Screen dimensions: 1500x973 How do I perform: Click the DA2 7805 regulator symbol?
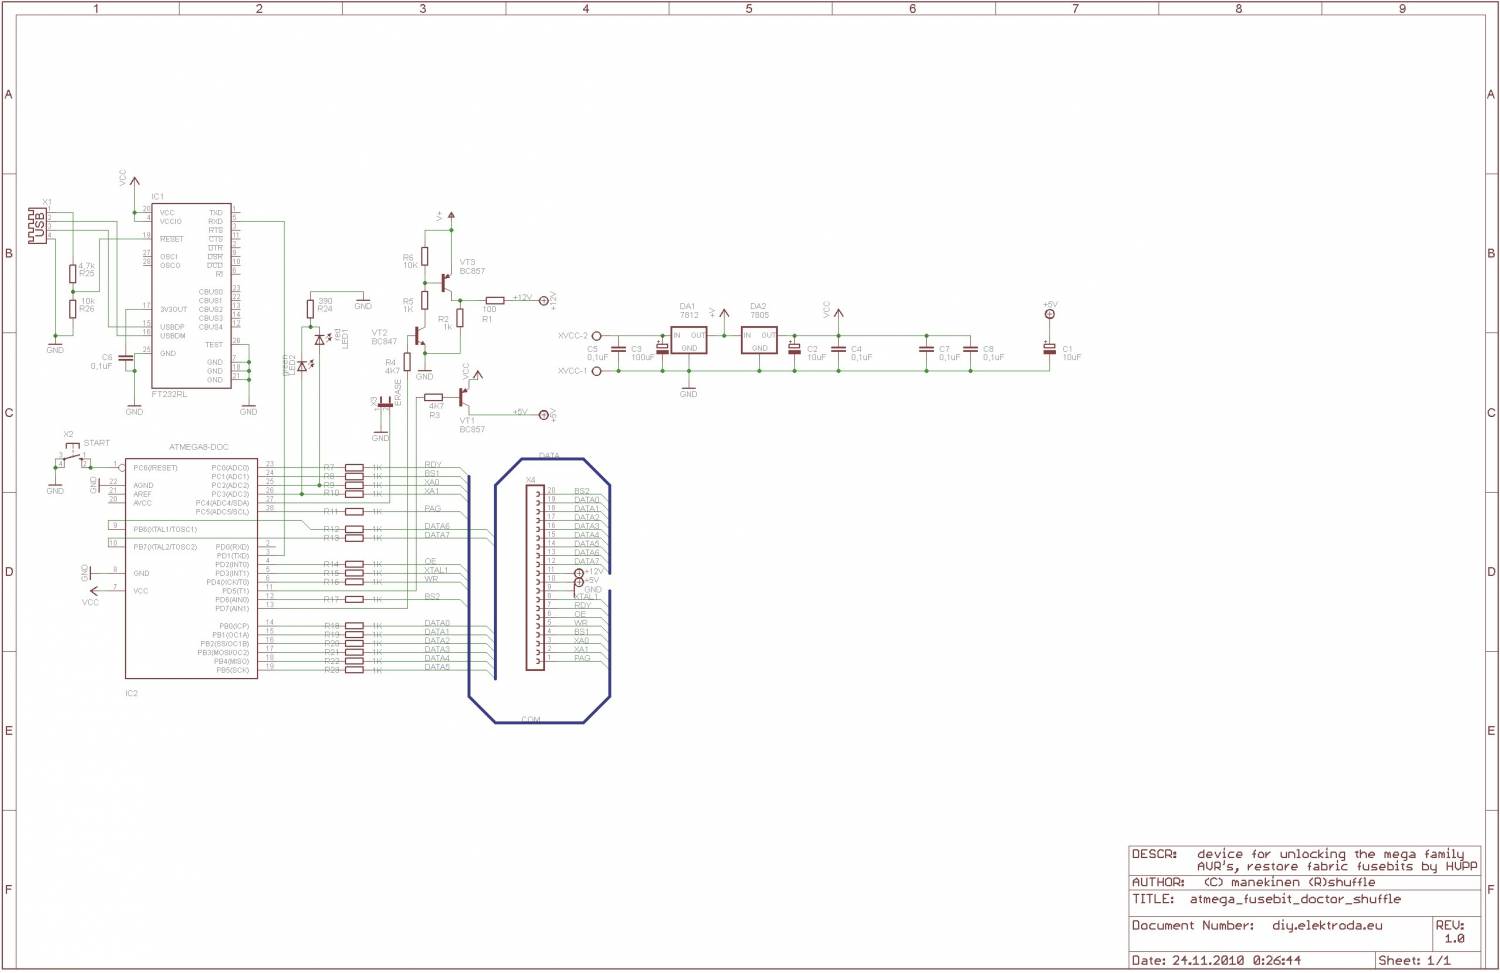click(x=759, y=340)
